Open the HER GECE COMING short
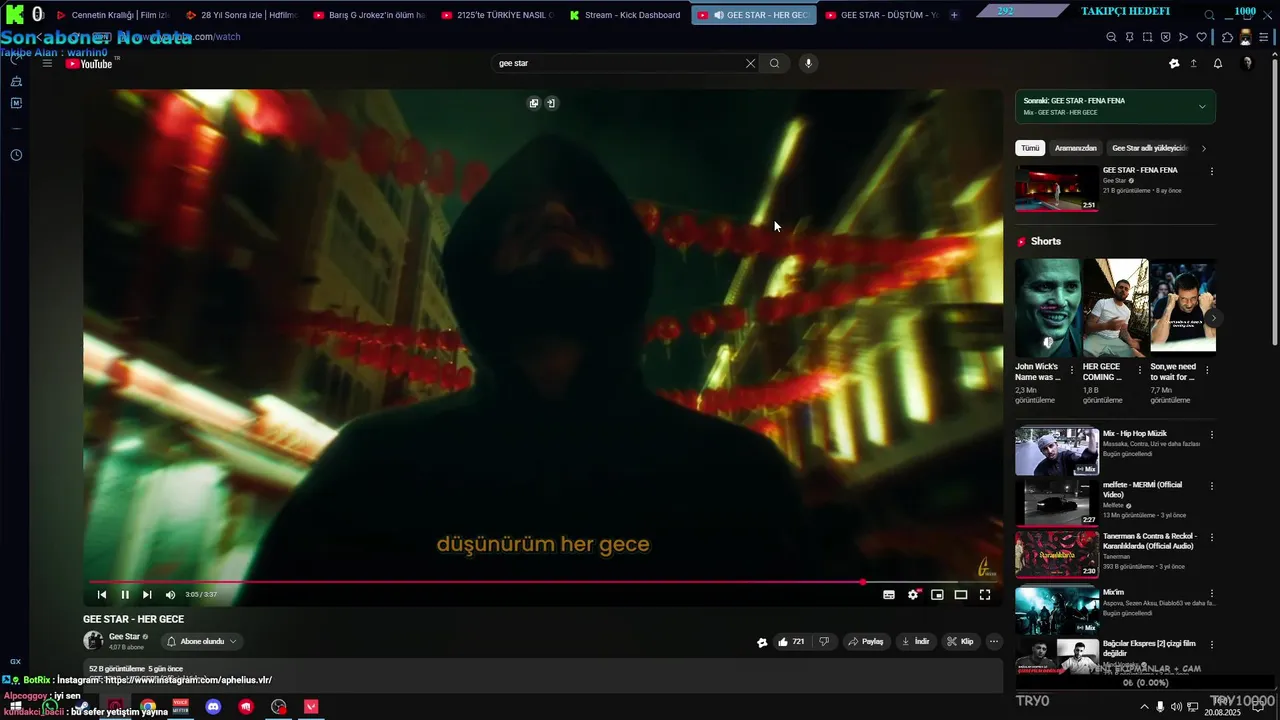This screenshot has height=720, width=1280. 1115,308
